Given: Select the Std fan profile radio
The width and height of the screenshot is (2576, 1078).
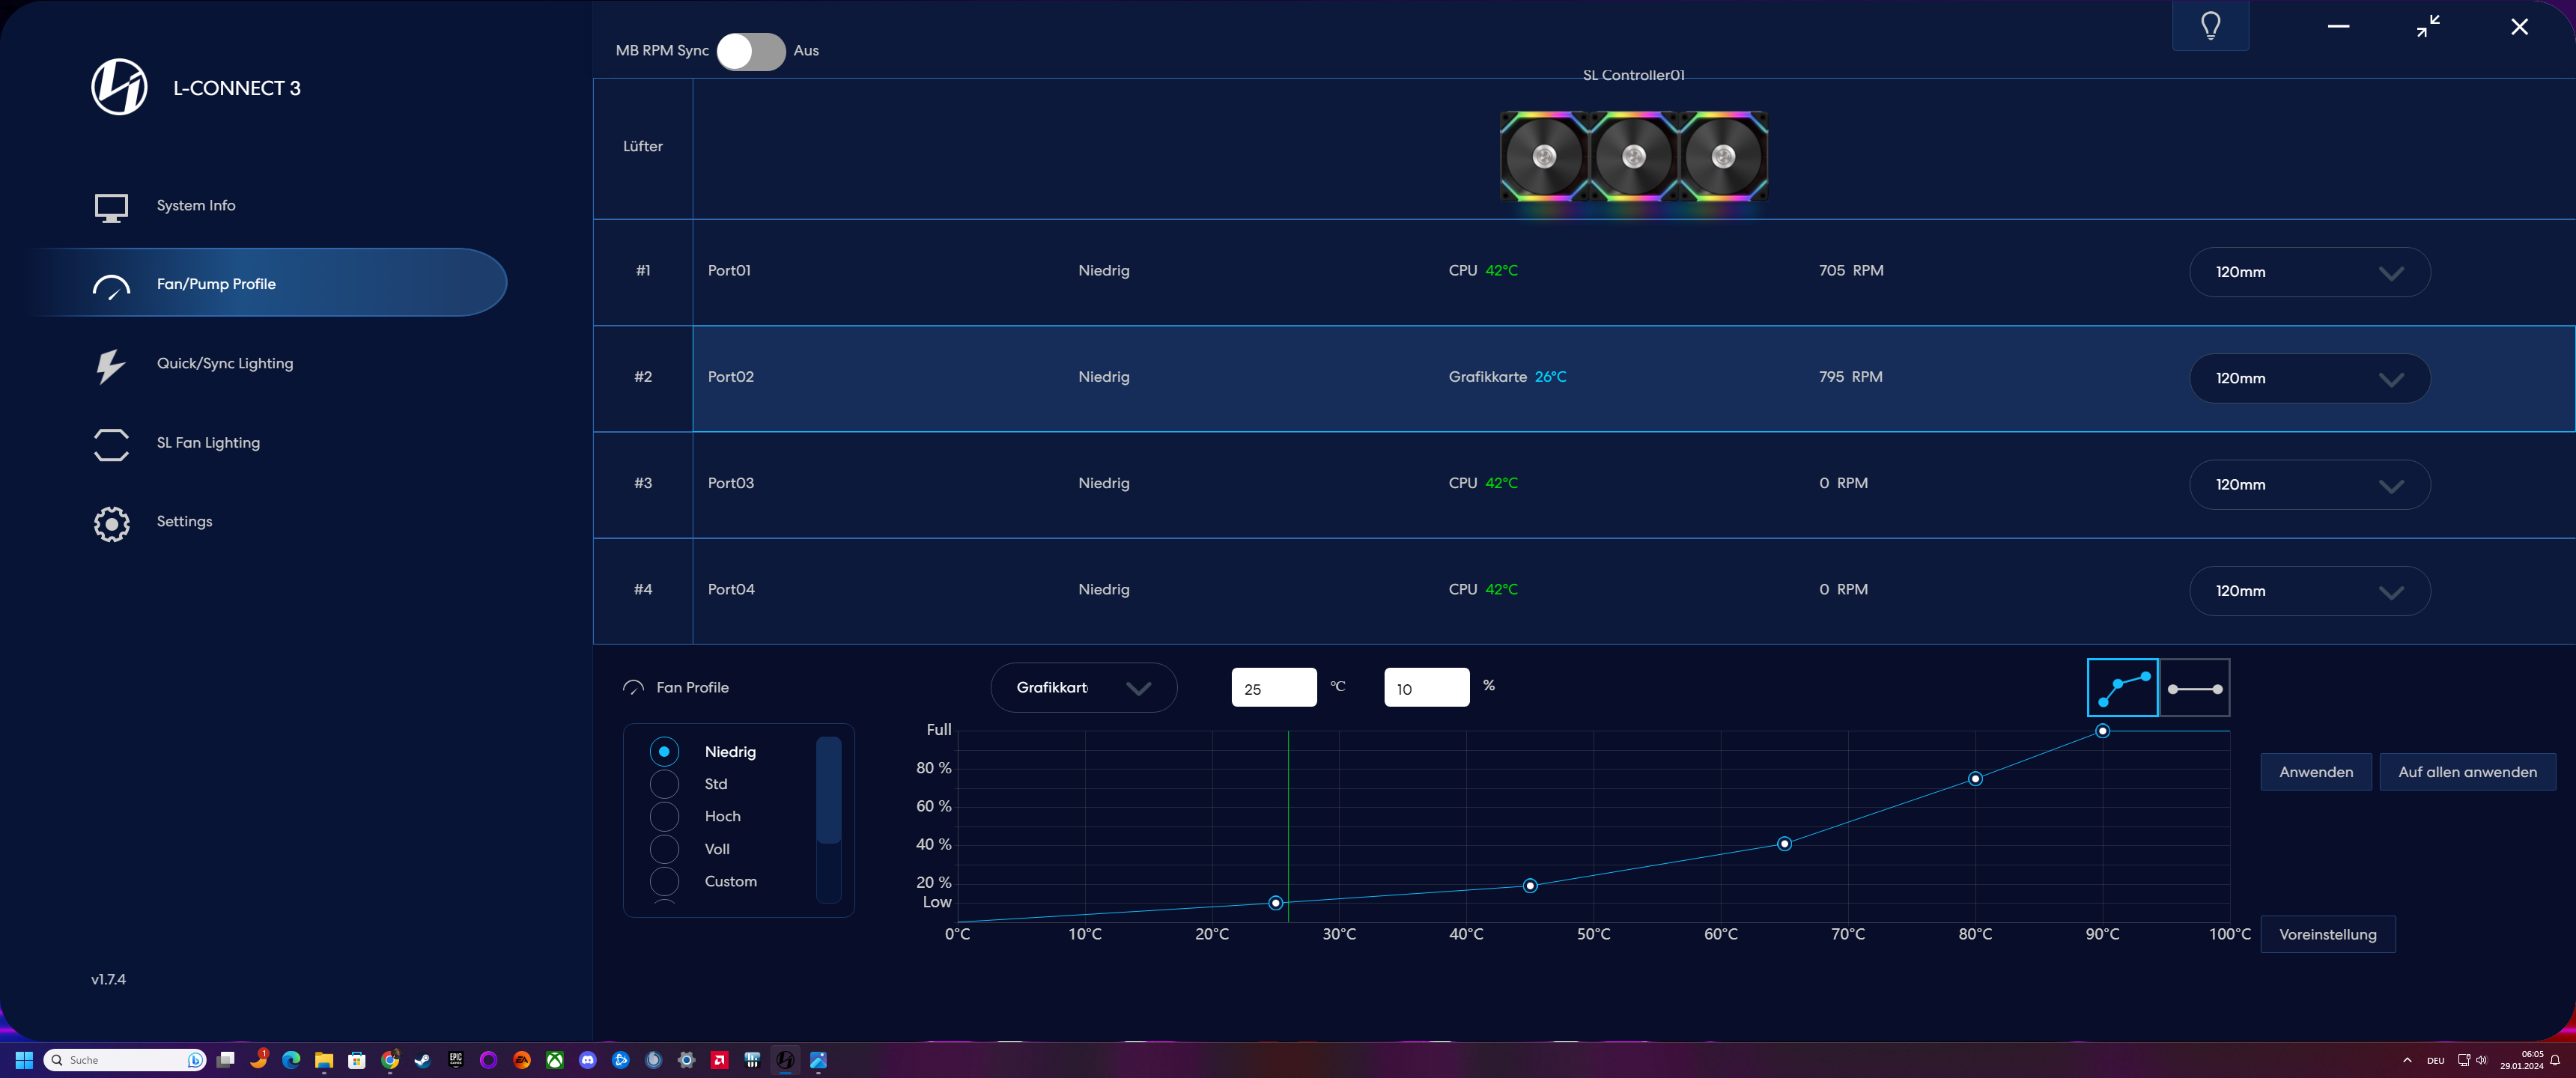Looking at the screenshot, I should pos(664,784).
